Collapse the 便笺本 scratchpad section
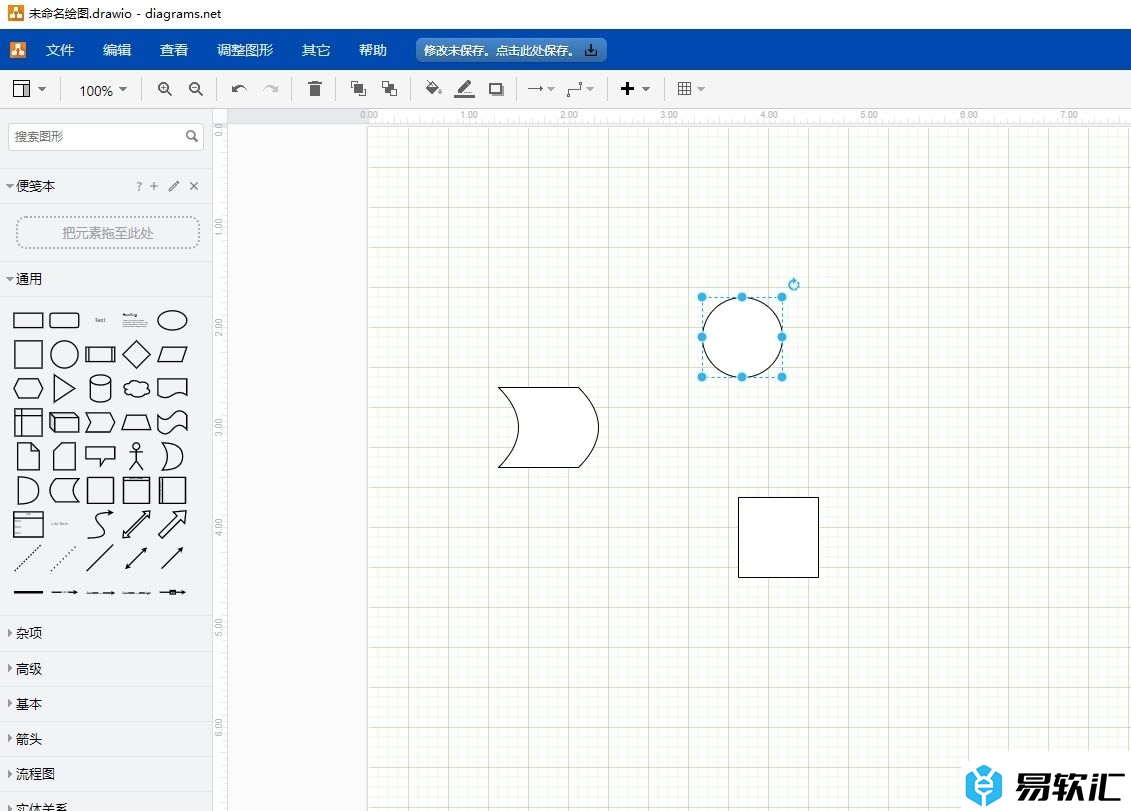The width and height of the screenshot is (1131, 811). 30,186
